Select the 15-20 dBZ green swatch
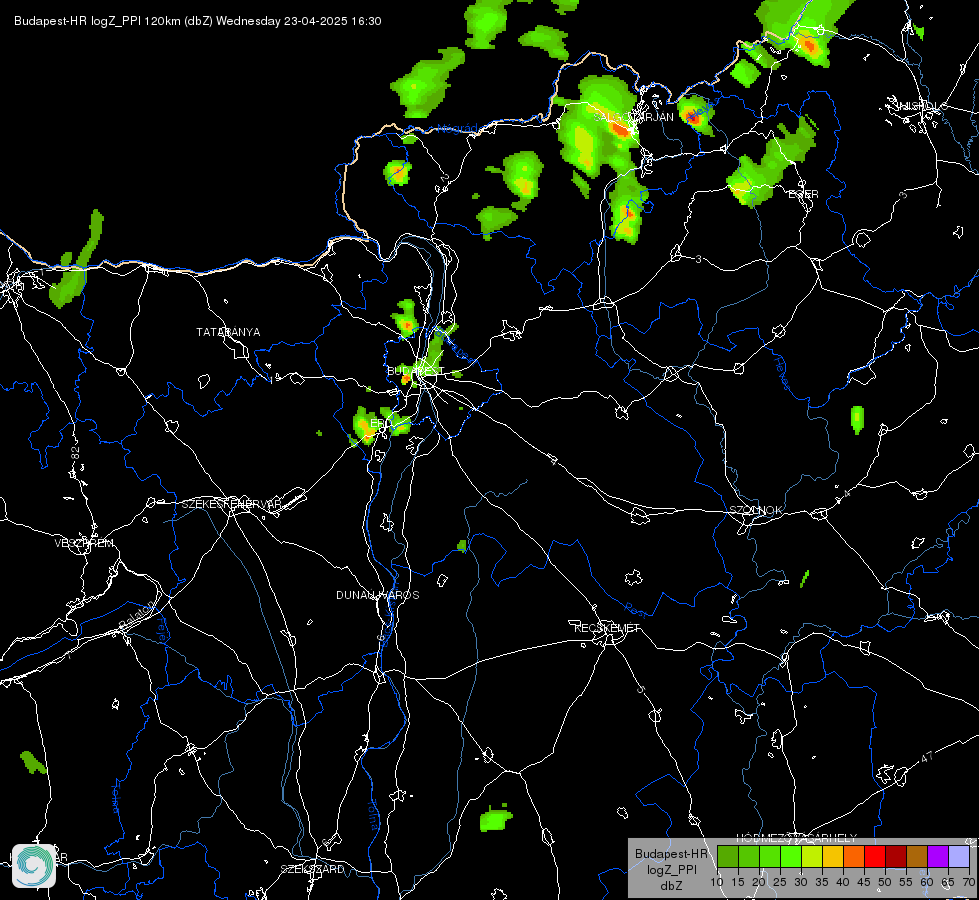Viewport: 979px width, 900px height. click(749, 856)
